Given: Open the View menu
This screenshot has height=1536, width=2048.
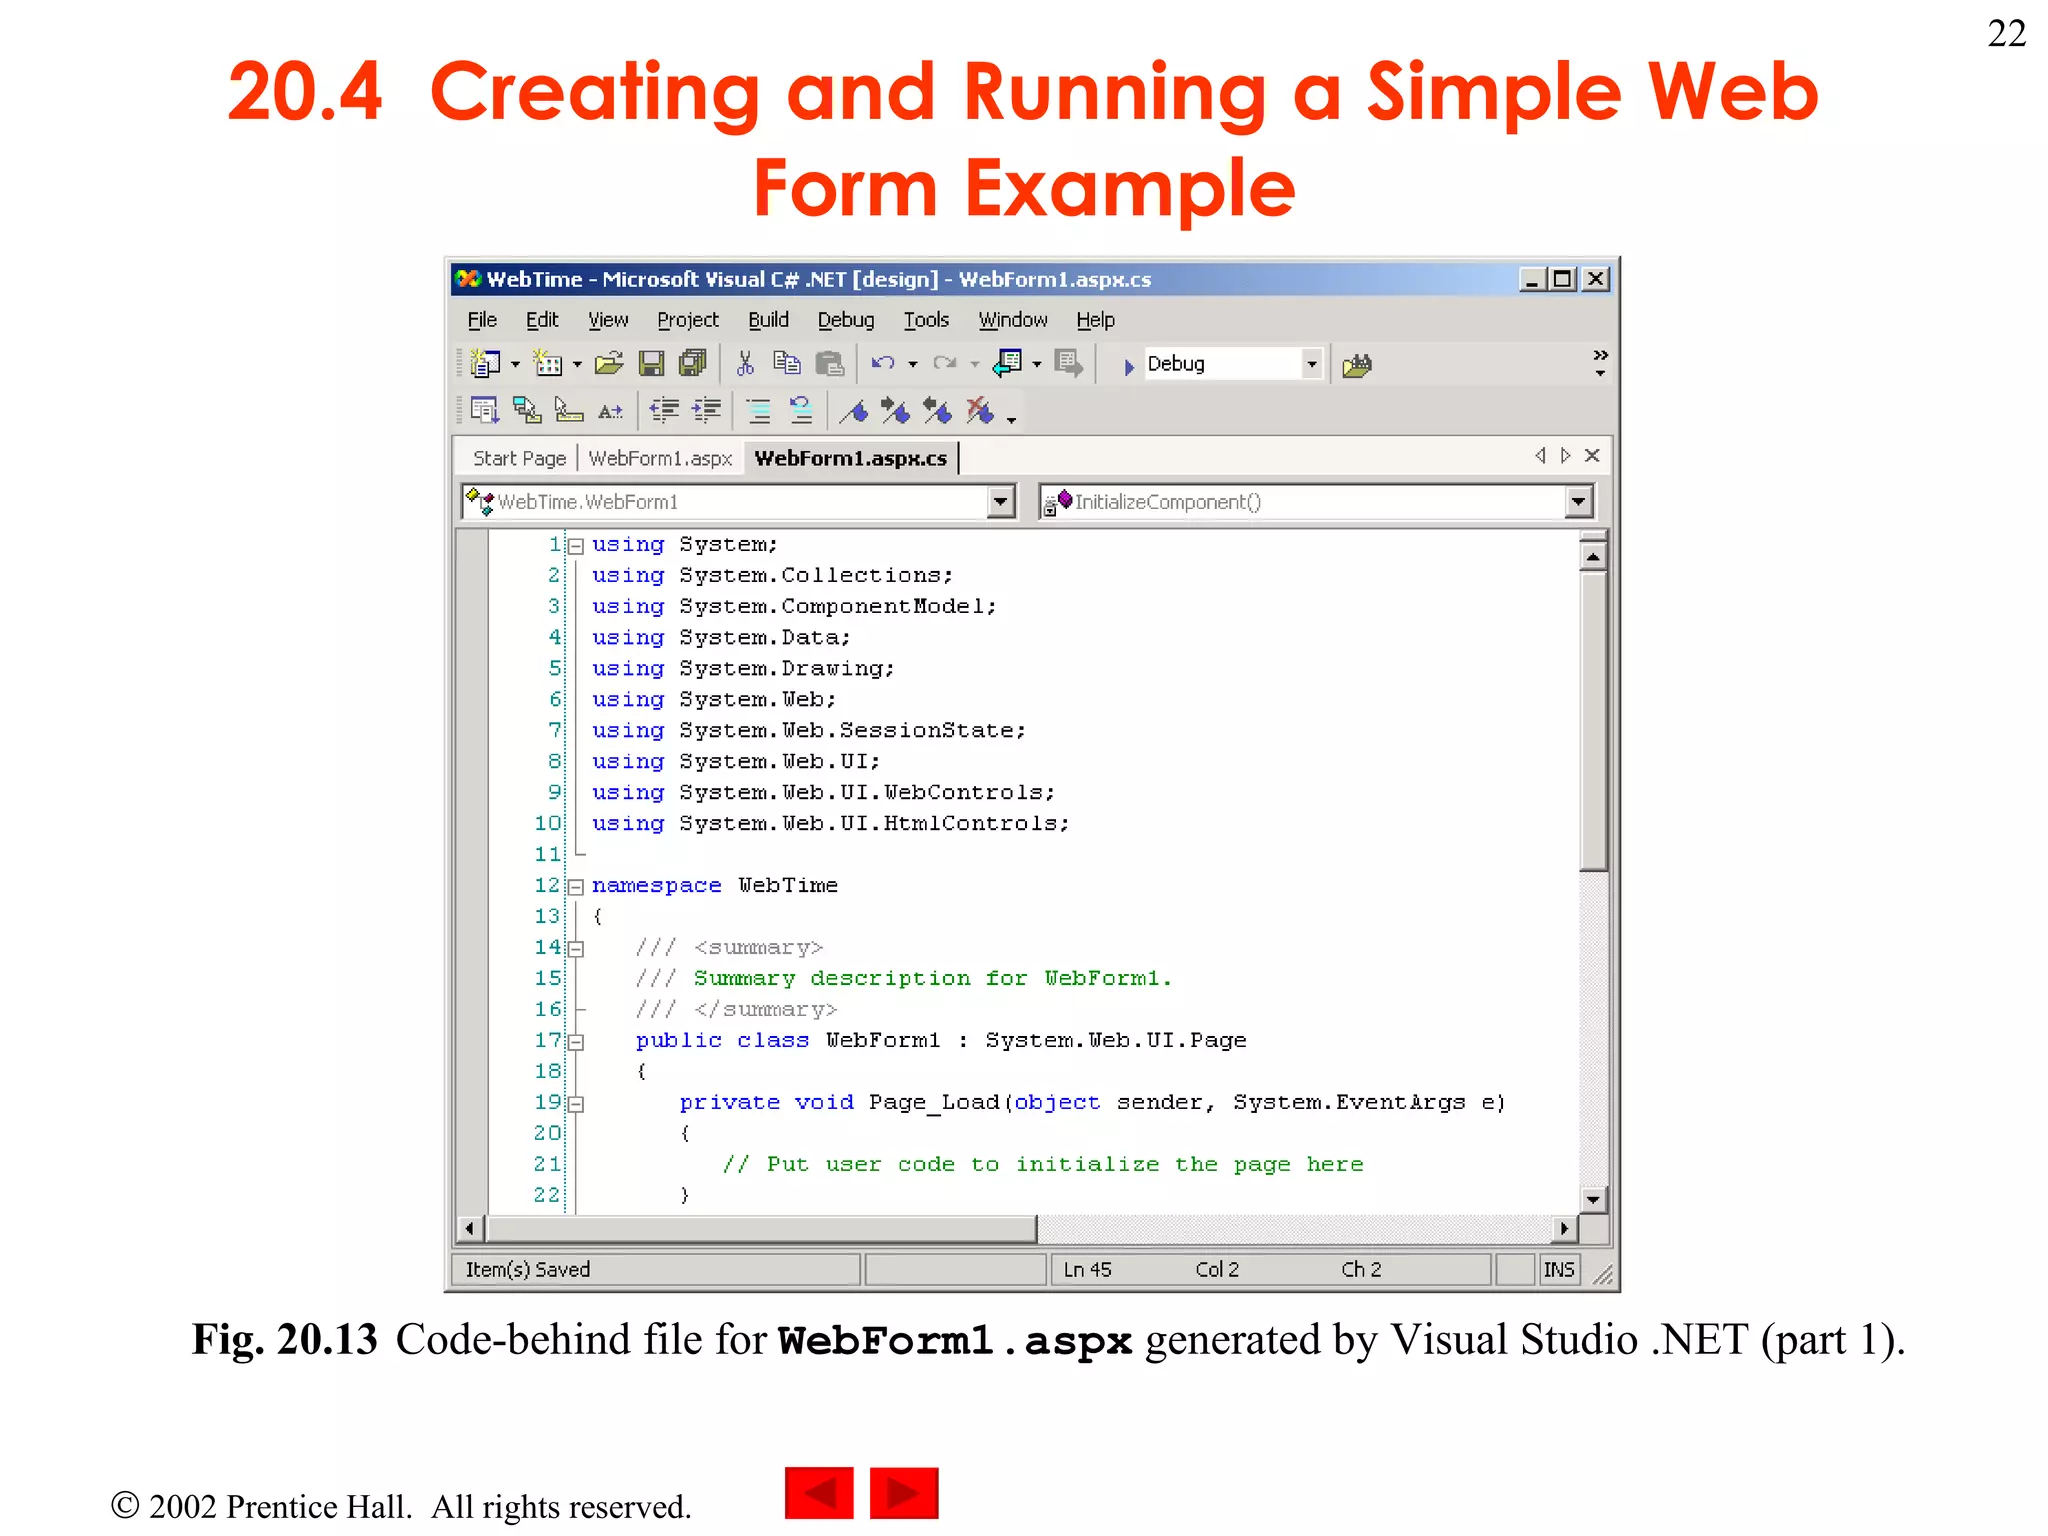Looking at the screenshot, I should click(608, 320).
